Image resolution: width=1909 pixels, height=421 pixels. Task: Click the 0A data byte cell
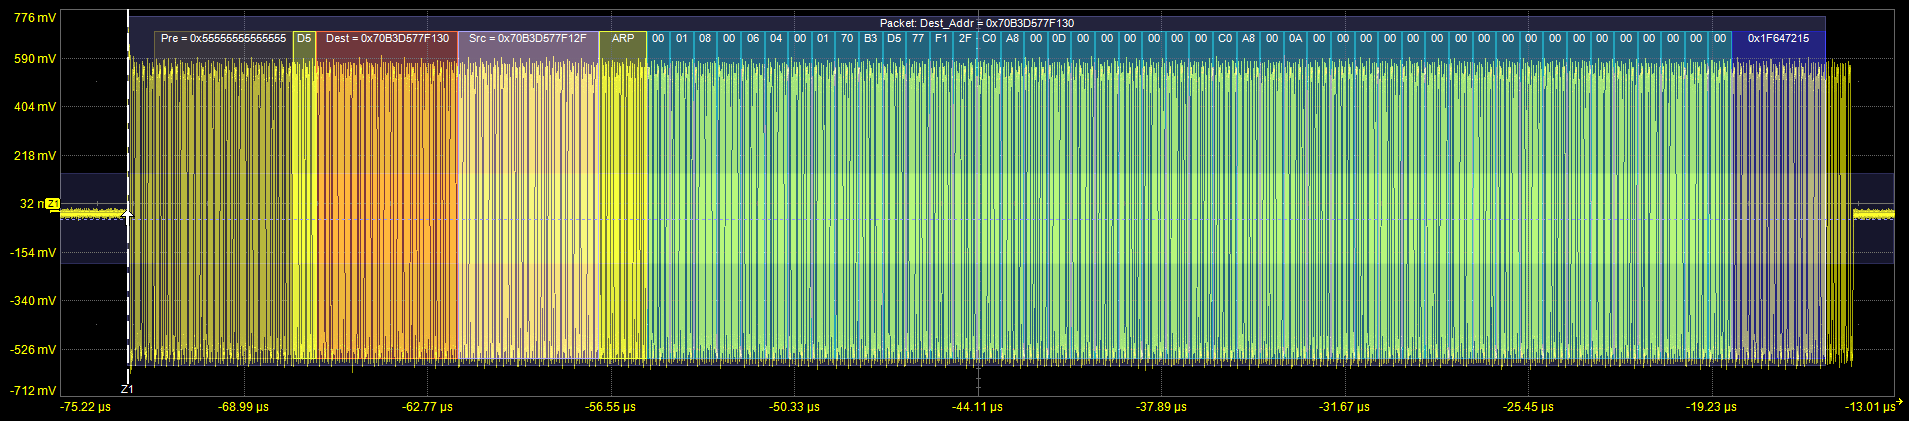(x=1295, y=39)
